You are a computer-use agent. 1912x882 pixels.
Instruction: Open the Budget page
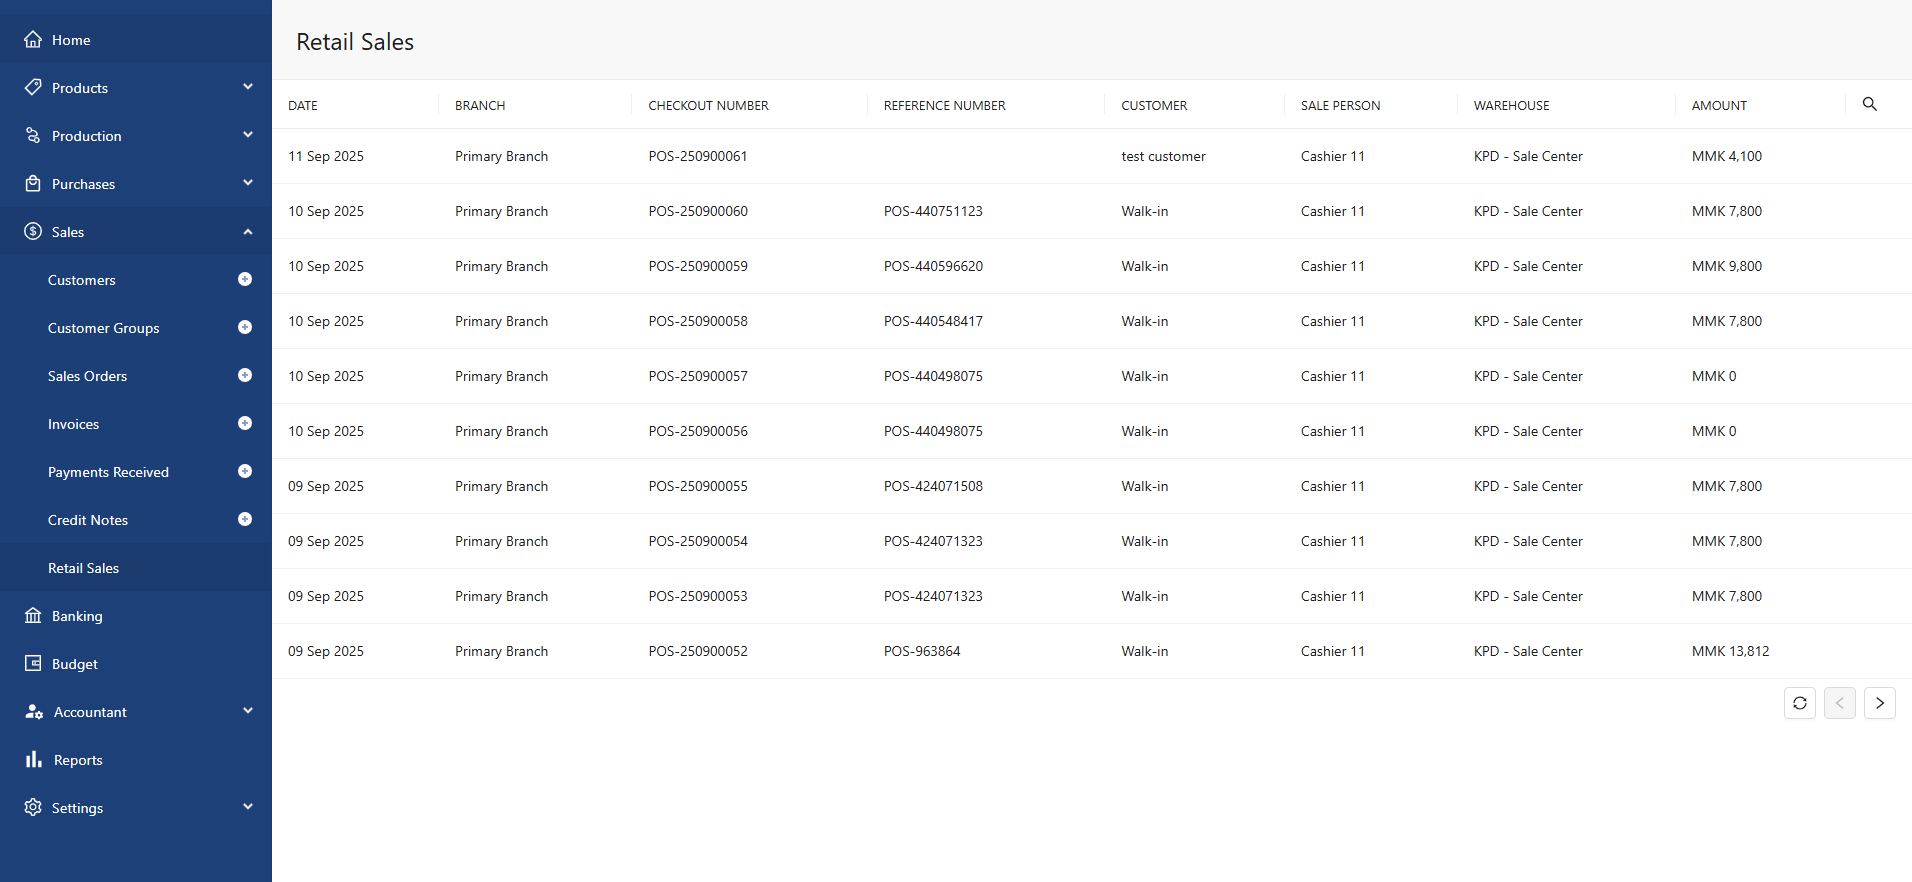(75, 664)
